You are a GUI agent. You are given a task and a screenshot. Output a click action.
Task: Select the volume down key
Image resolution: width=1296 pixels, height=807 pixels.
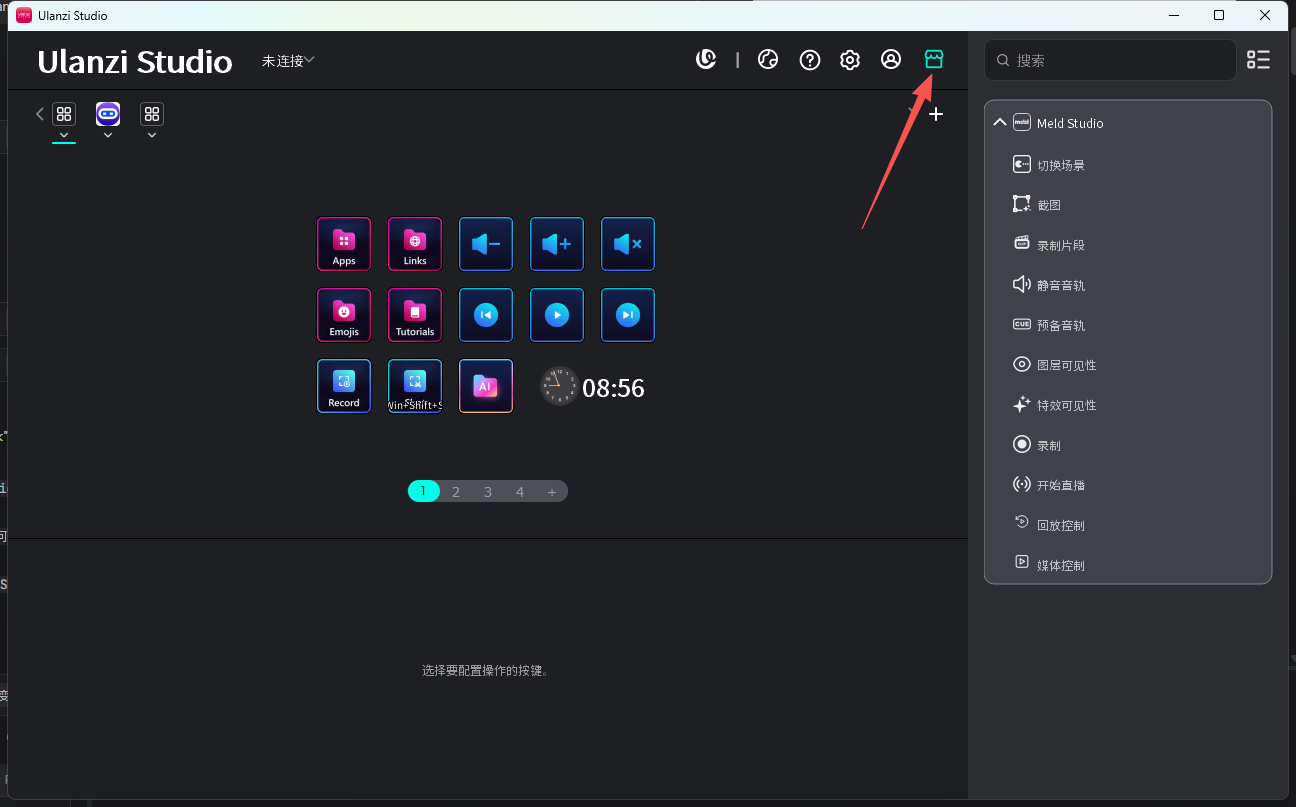click(486, 244)
